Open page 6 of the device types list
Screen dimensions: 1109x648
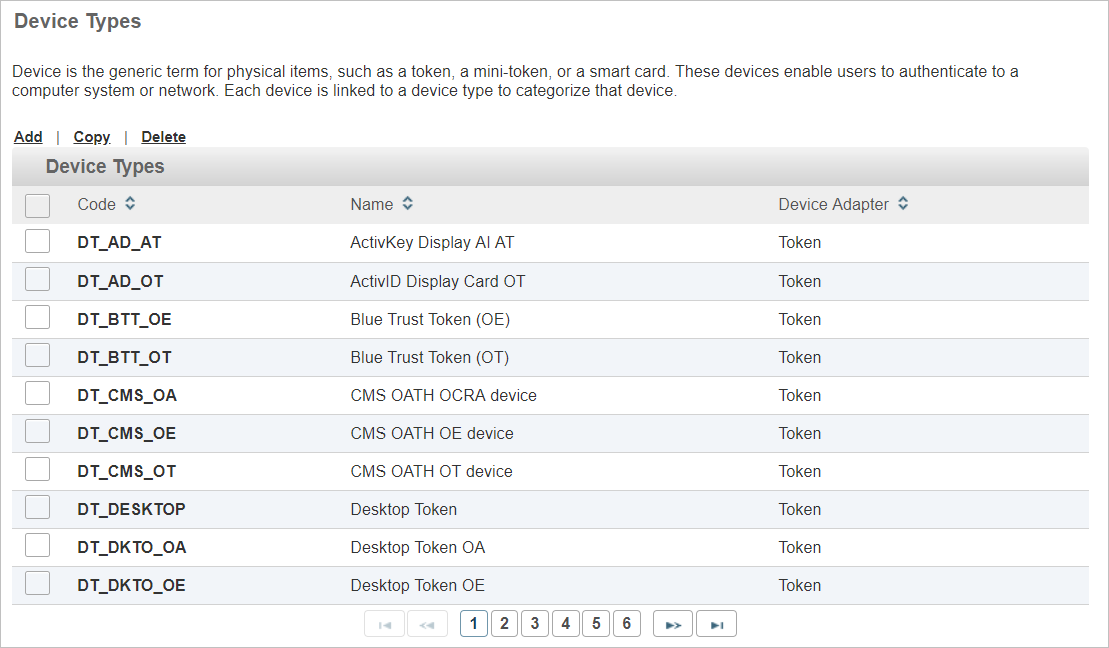[x=627, y=623]
